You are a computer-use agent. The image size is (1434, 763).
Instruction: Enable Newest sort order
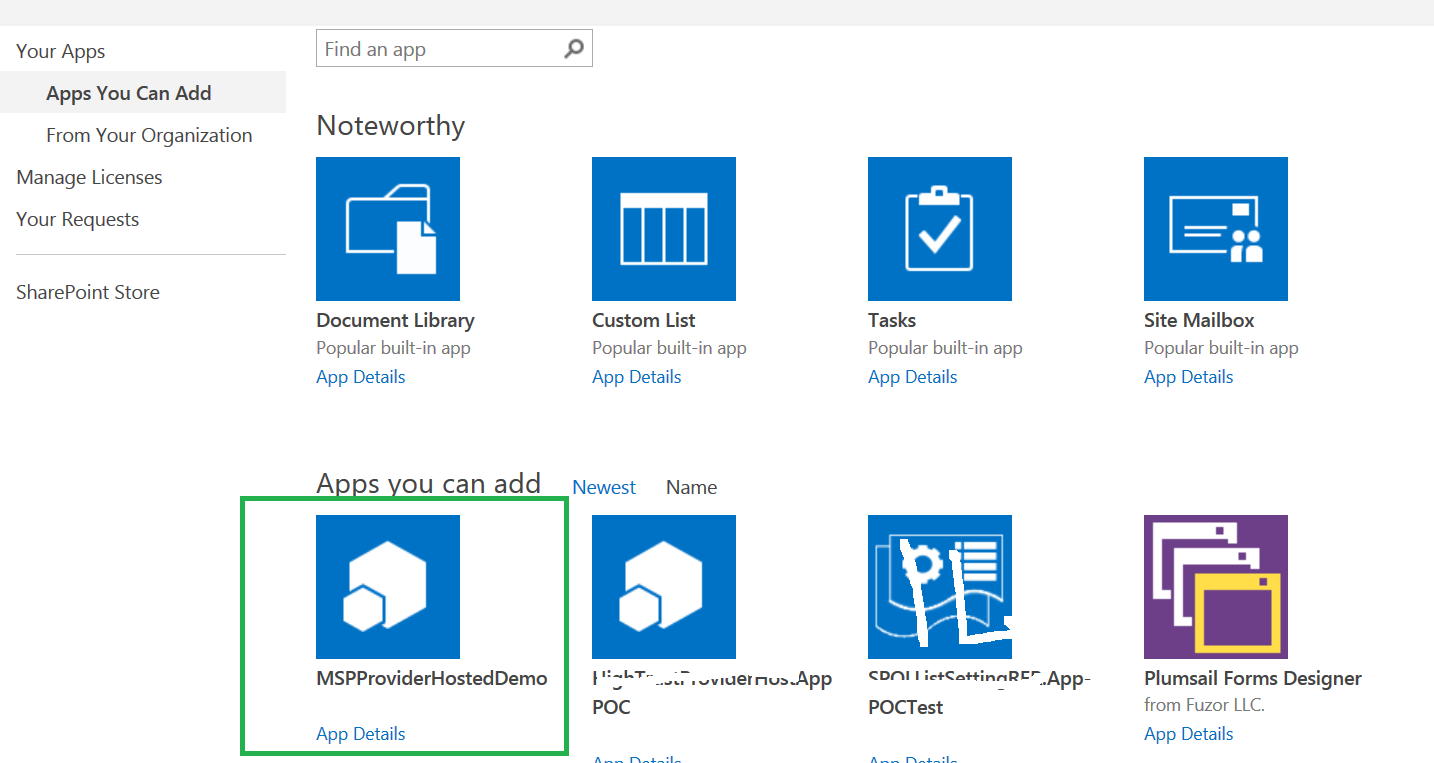coord(604,487)
